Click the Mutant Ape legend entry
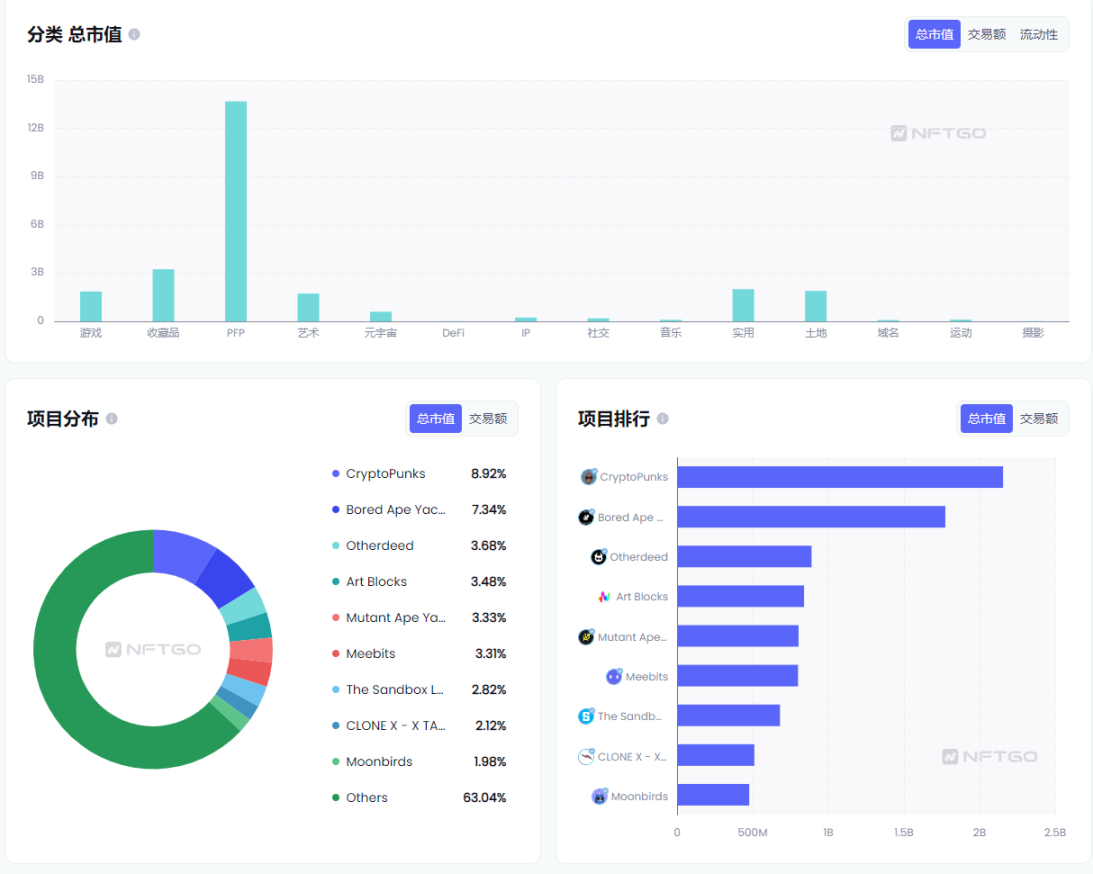1093x874 pixels. [x=395, y=618]
